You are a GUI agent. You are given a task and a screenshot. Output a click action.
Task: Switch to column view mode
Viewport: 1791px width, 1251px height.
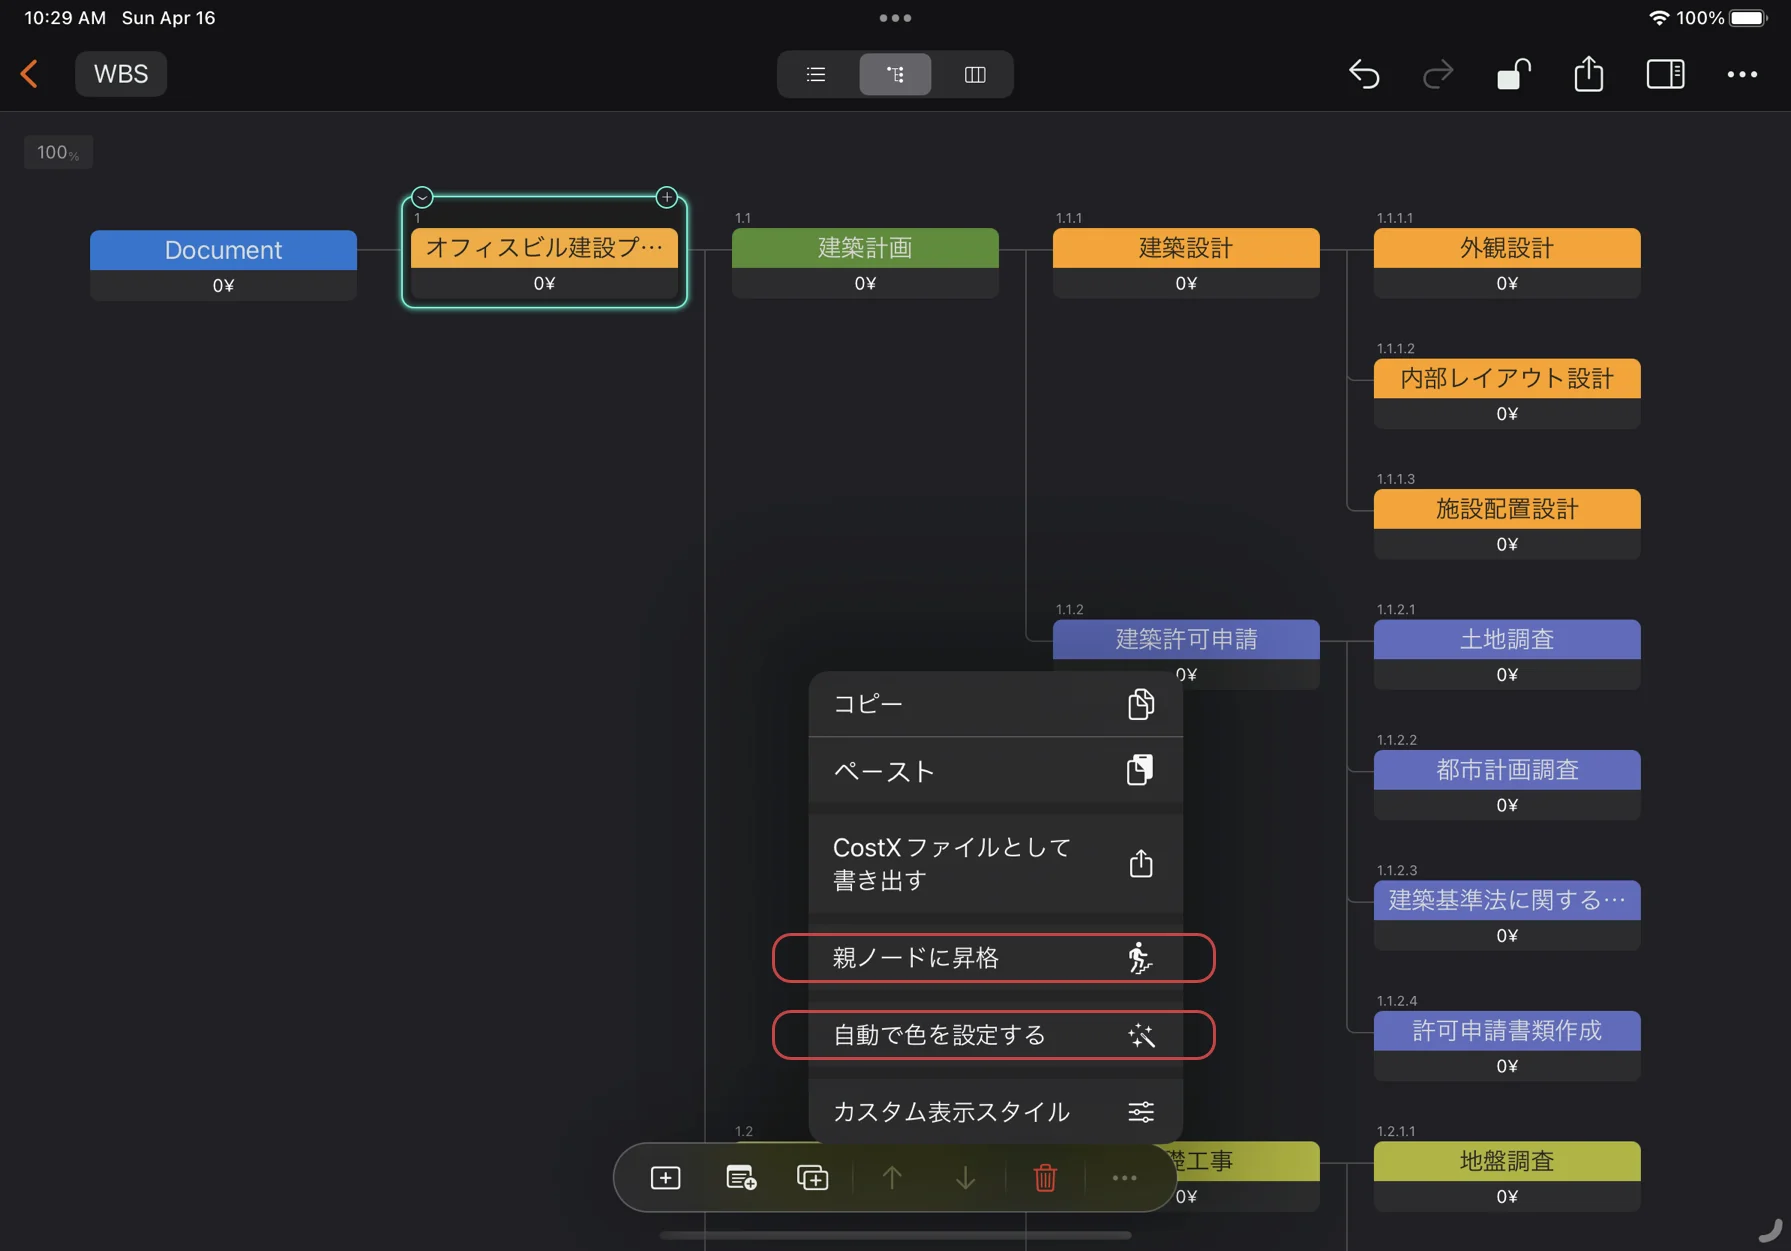coord(974,74)
